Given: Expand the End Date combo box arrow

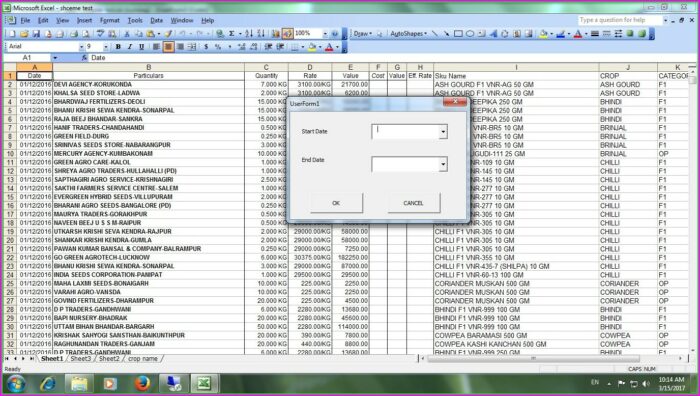Looking at the screenshot, I should coord(443,164).
